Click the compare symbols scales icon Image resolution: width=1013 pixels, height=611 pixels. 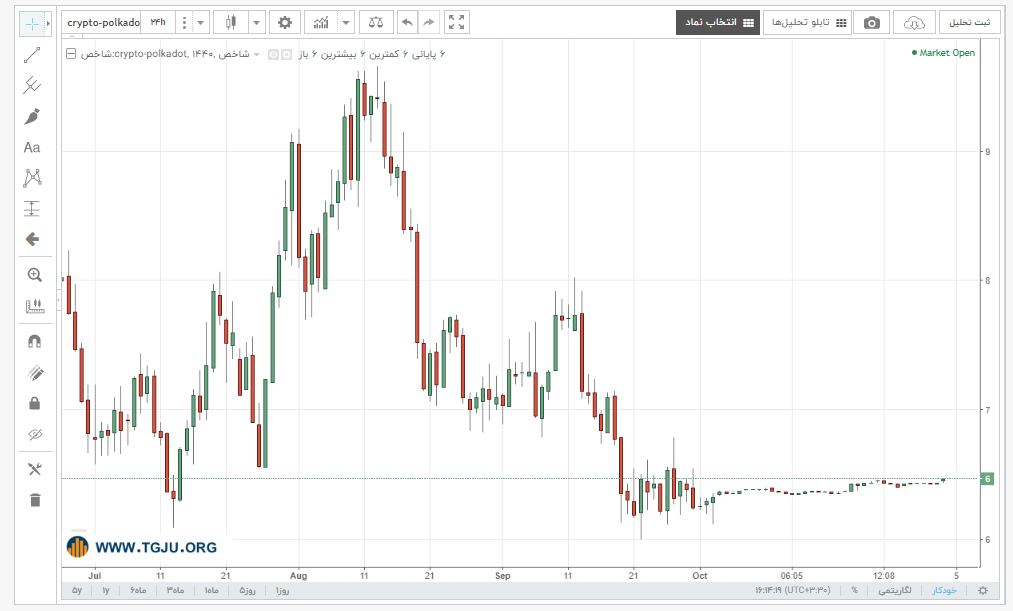375,23
